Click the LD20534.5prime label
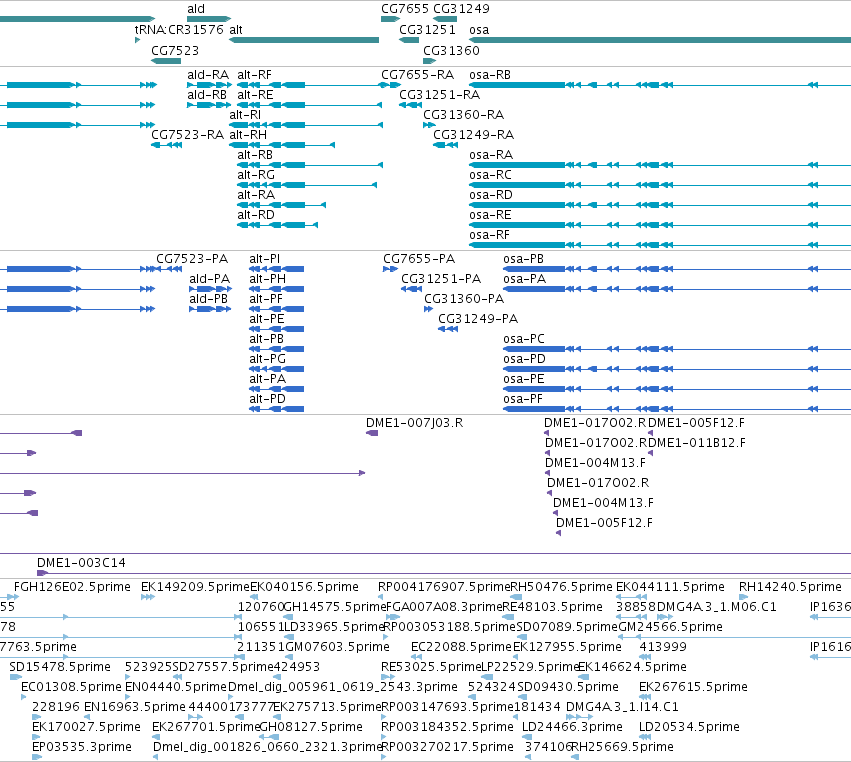The image size is (851, 762). click(689, 727)
